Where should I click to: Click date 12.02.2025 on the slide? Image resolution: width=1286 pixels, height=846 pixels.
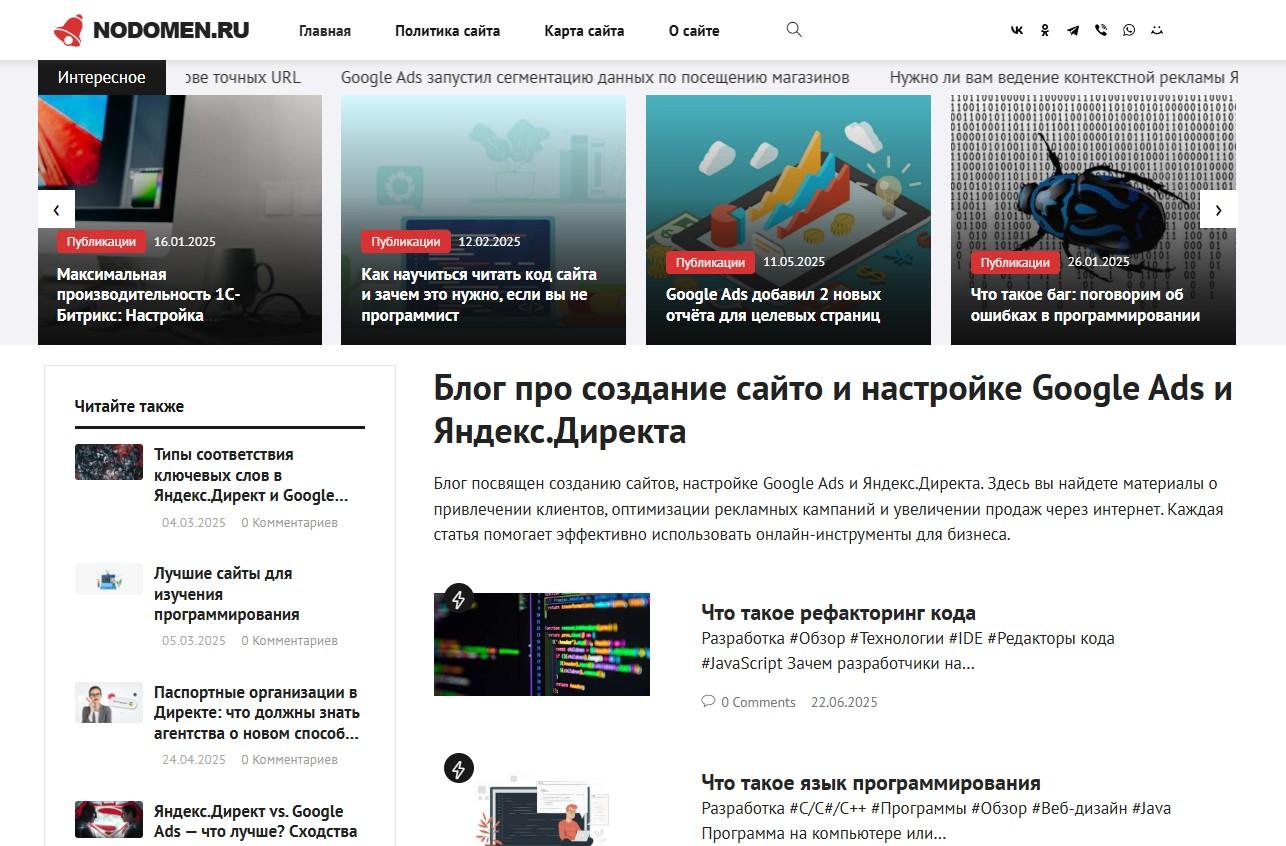(489, 242)
